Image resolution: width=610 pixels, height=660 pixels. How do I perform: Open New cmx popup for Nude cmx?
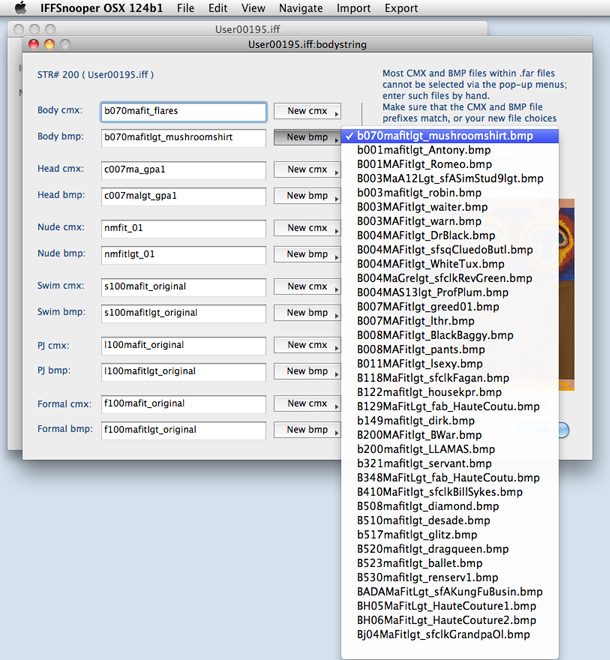(307, 228)
